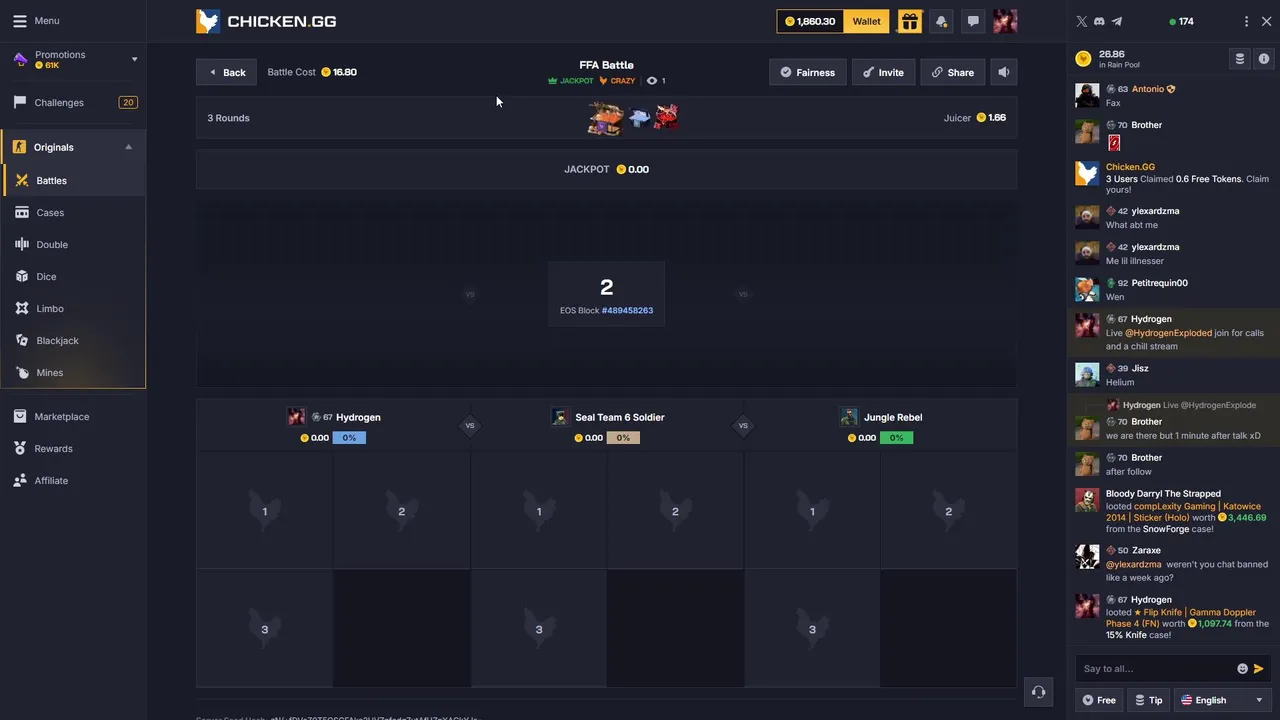Click Petitrequin00 username in chat

tap(1160, 283)
